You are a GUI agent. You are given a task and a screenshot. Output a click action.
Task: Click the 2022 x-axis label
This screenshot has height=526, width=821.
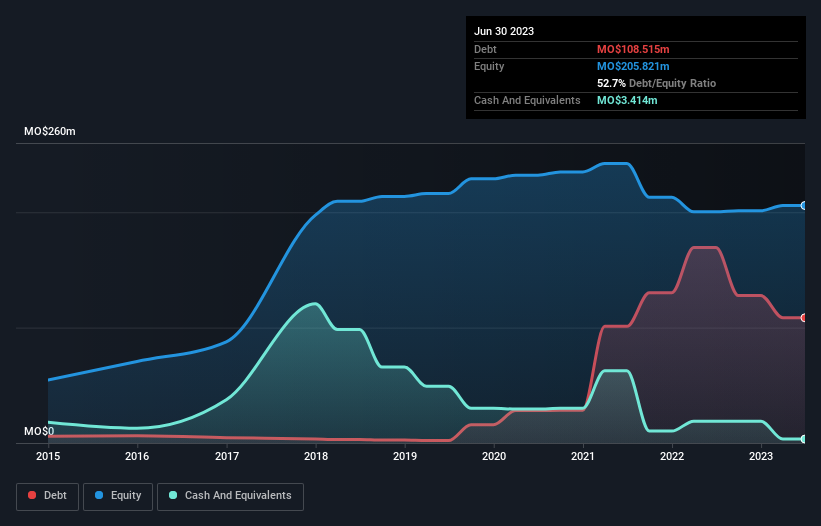click(x=672, y=456)
